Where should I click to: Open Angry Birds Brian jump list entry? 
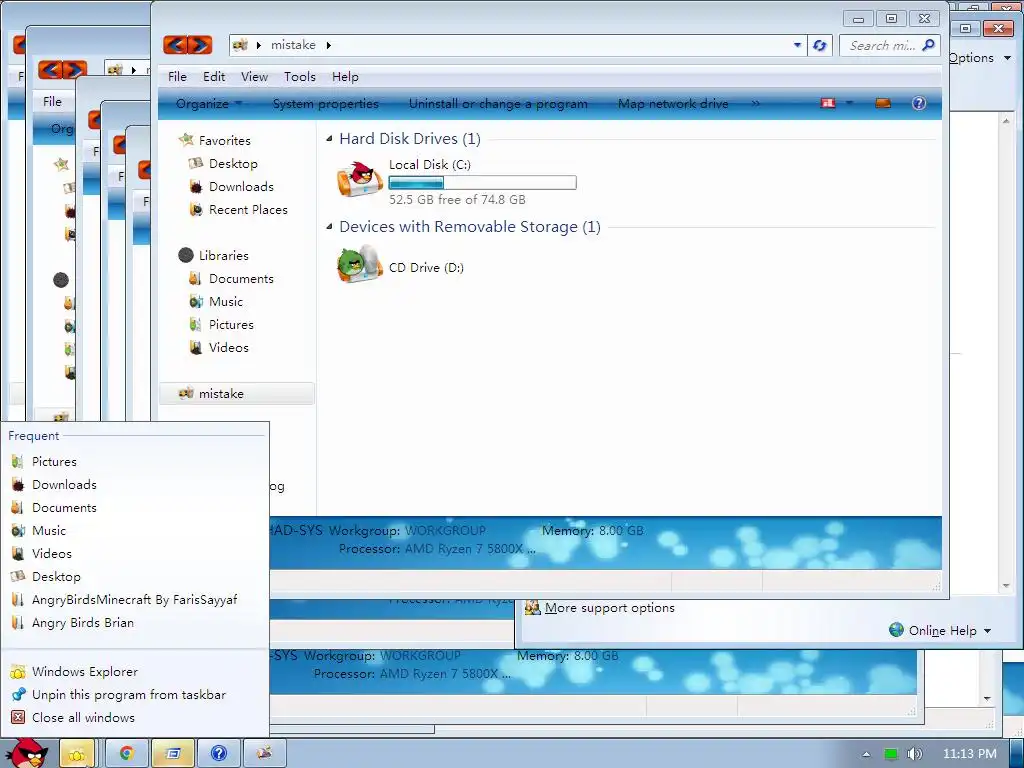pyautogui.click(x=135, y=622)
